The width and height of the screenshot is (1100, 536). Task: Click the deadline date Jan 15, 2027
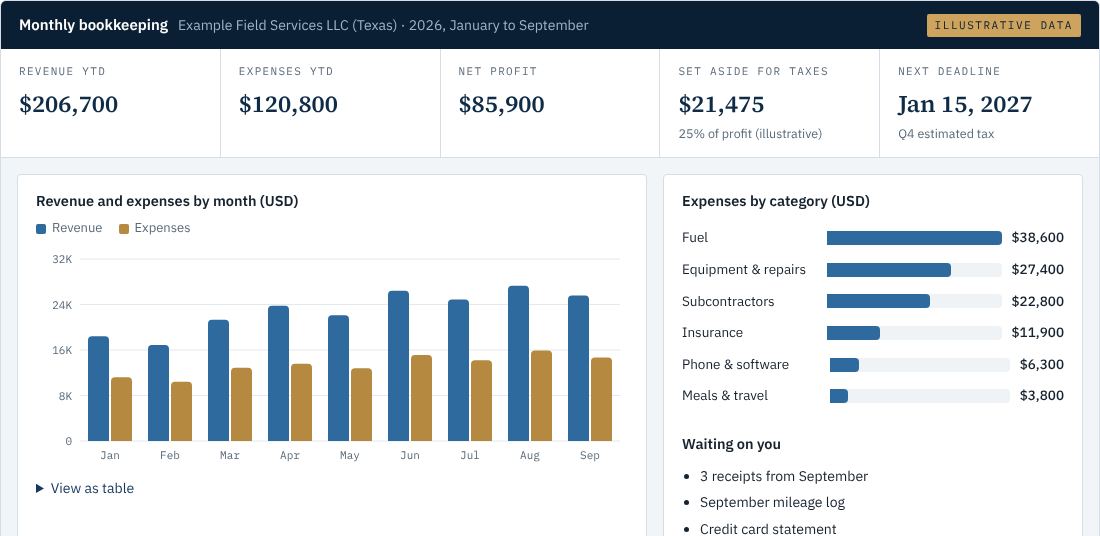pyautogui.click(x=965, y=105)
